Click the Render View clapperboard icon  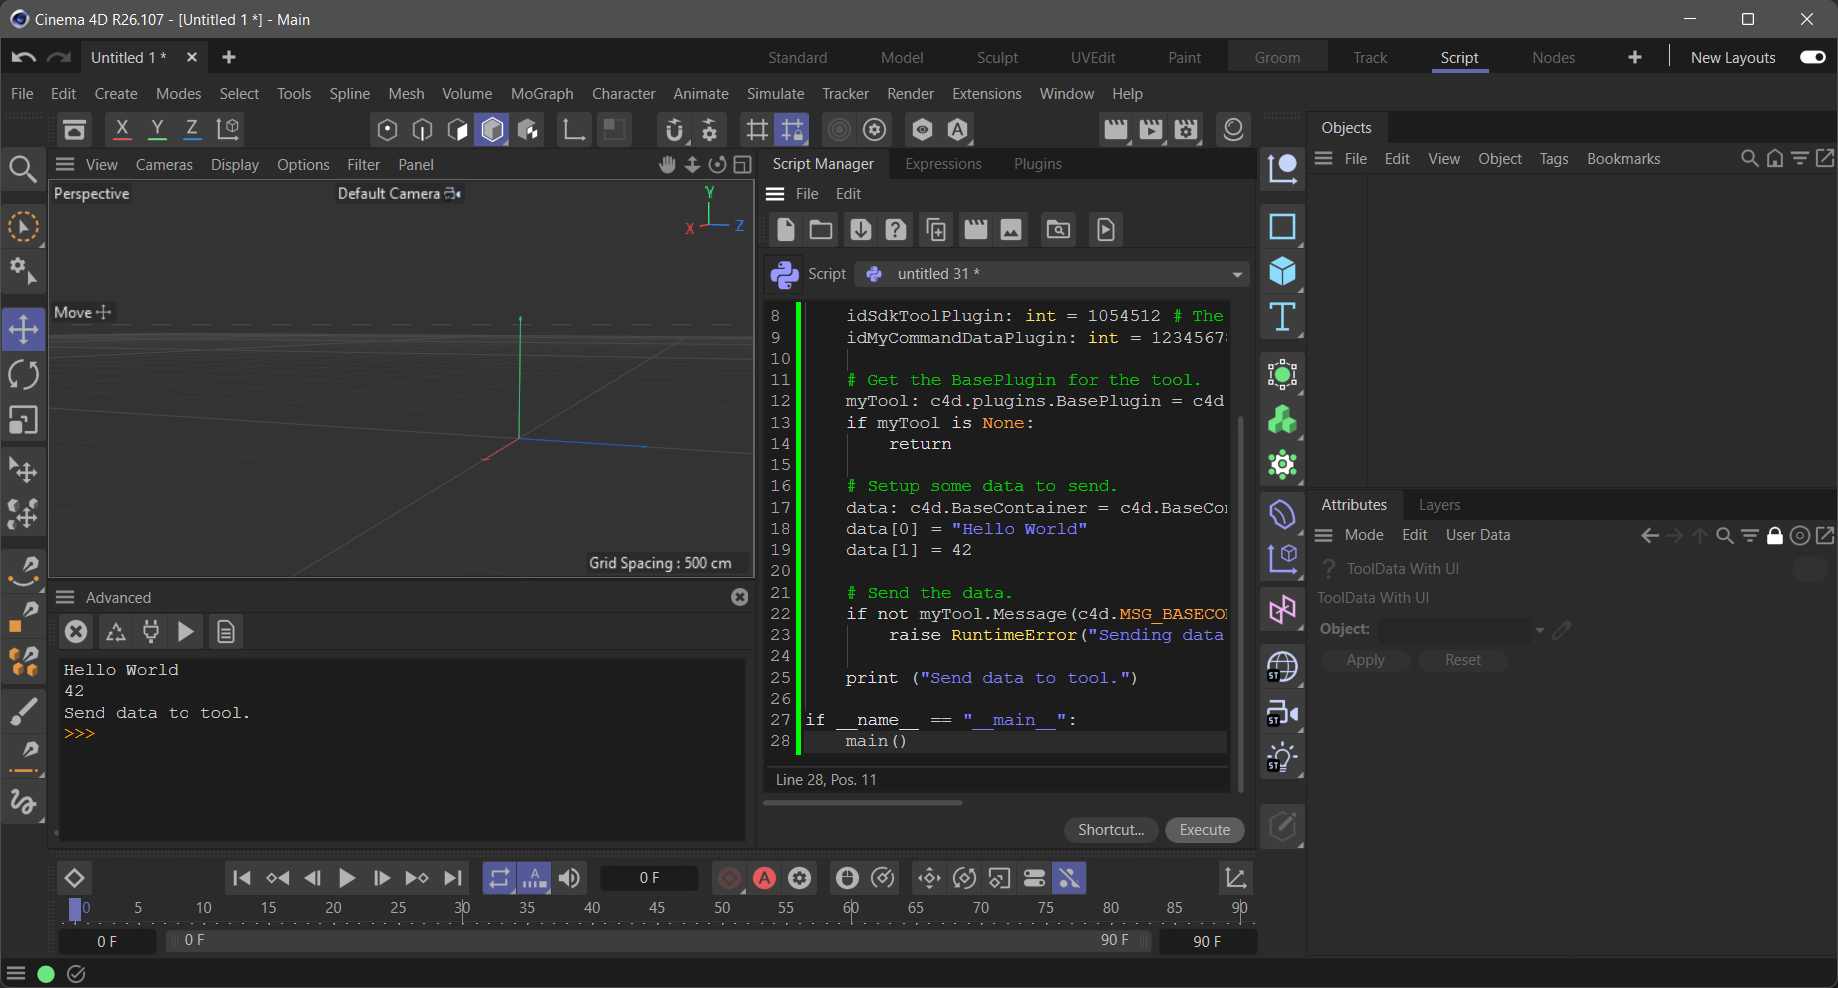tap(1115, 129)
